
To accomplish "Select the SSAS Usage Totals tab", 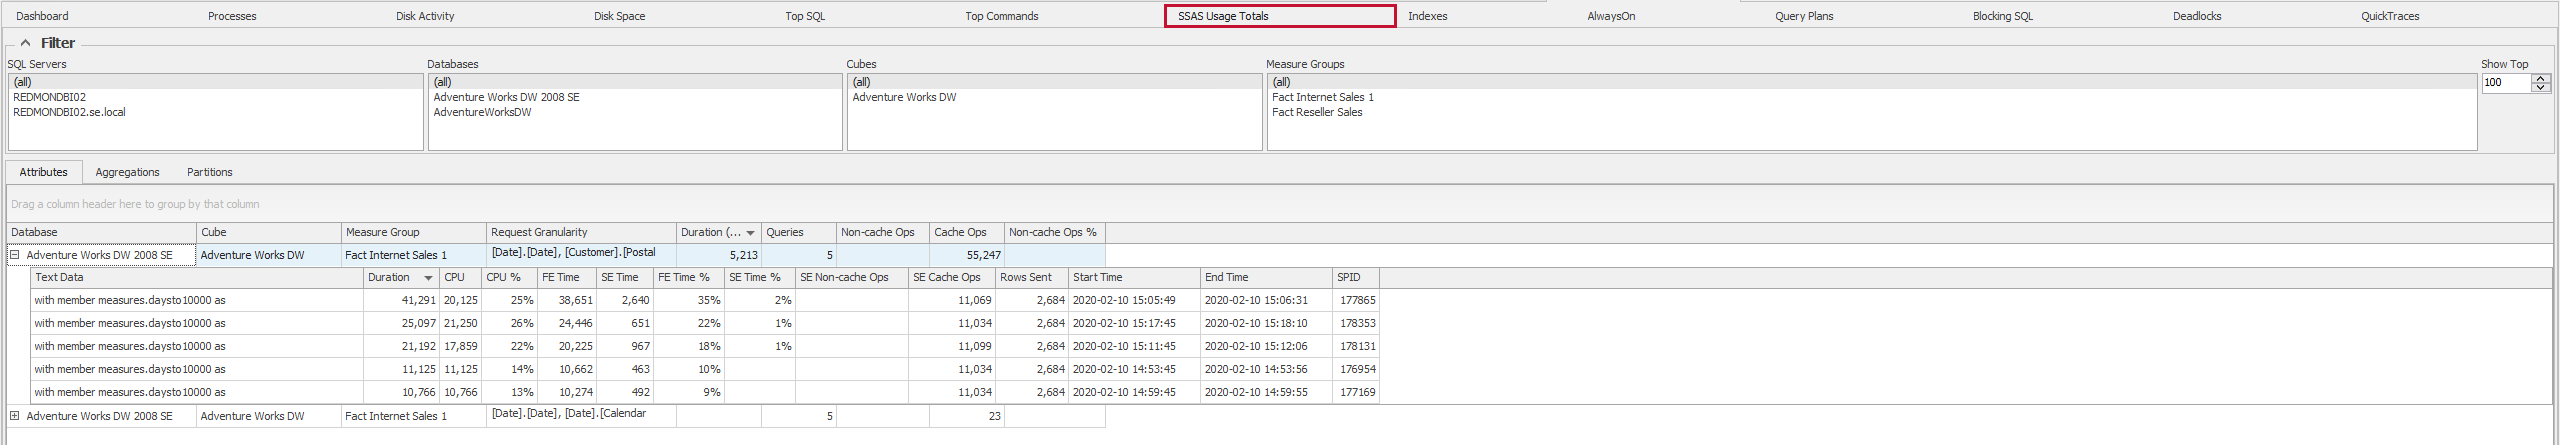I will tap(1279, 16).
